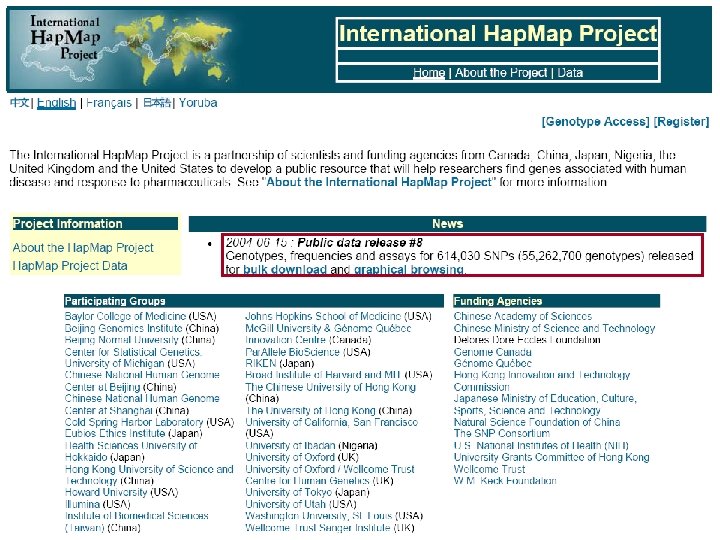Viewport: 720px width, 540px height.
Task: Open Cold Spring Harbor Laboratory link
Action: click(134, 422)
